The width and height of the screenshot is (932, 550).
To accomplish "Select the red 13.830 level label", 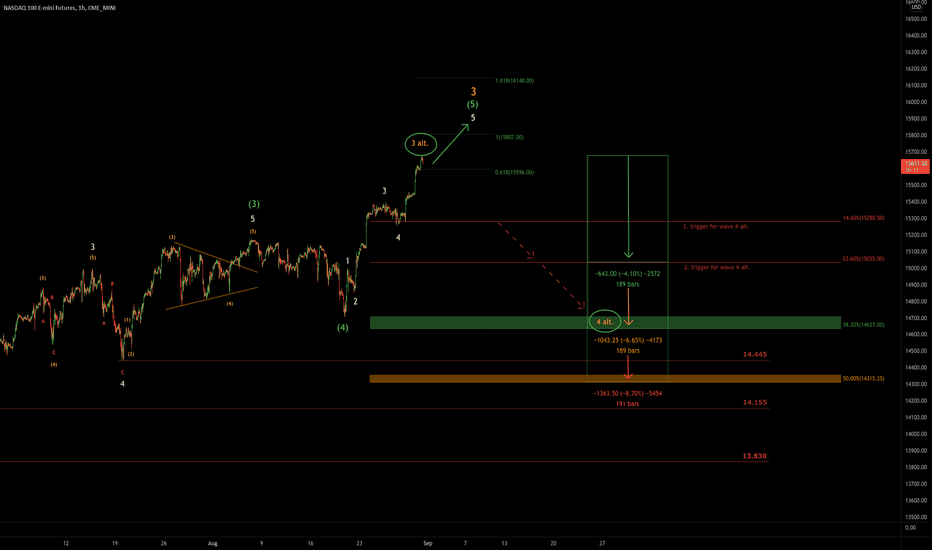I will click(755, 456).
